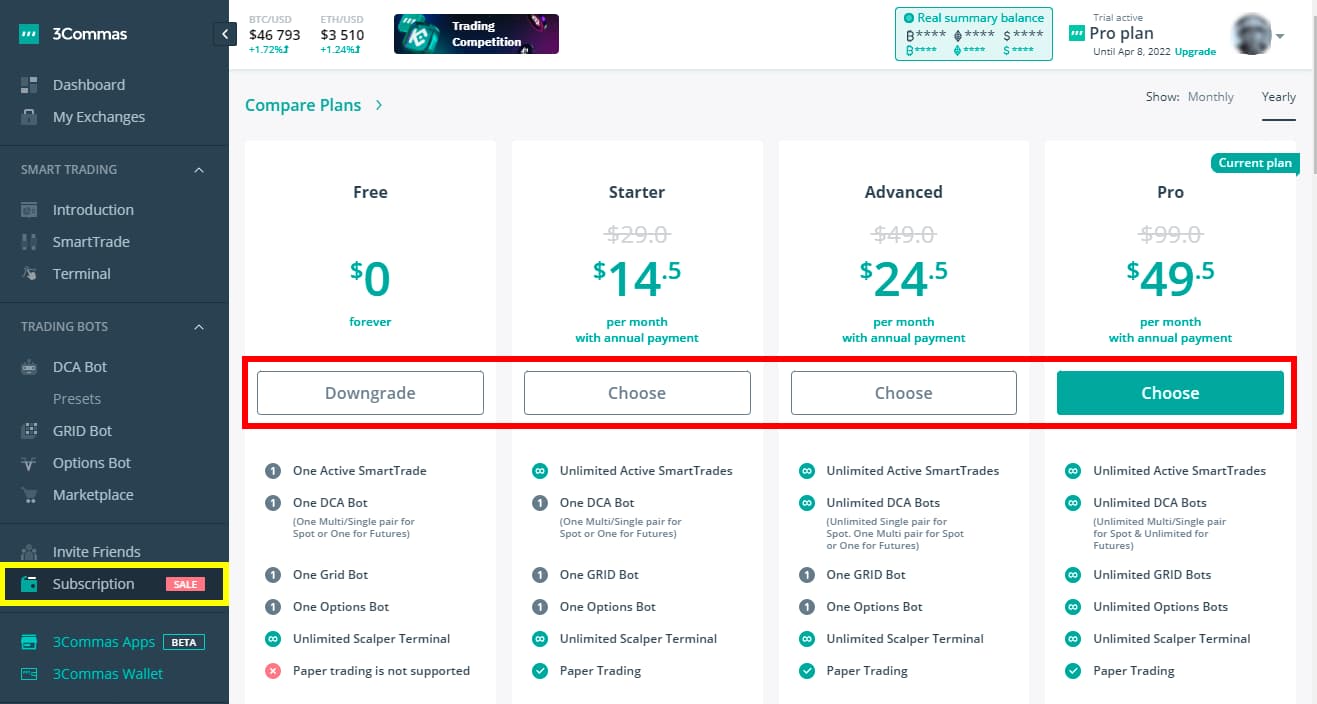This screenshot has width=1317, height=704.
Task: Click infinity icon beside Pro Unlimited GRID Bots
Action: tap(1073, 575)
